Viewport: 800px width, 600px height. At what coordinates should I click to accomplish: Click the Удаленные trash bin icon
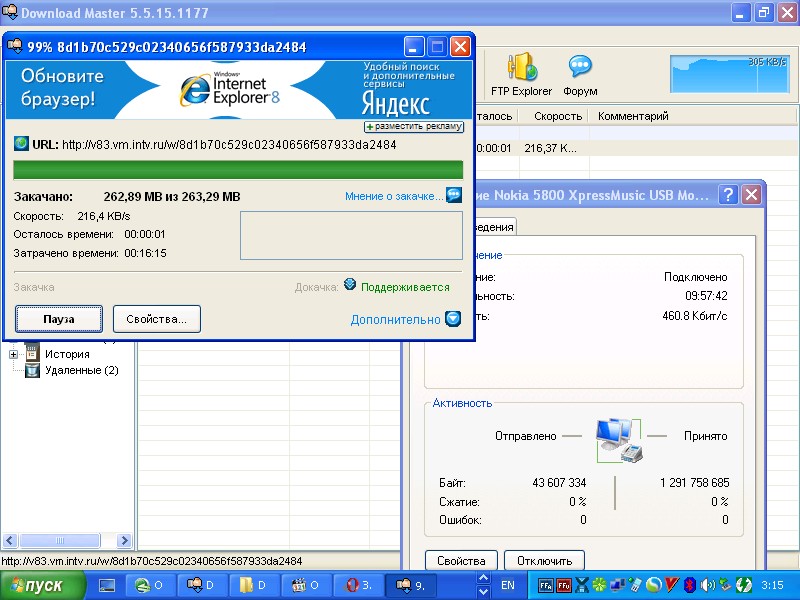(32, 370)
